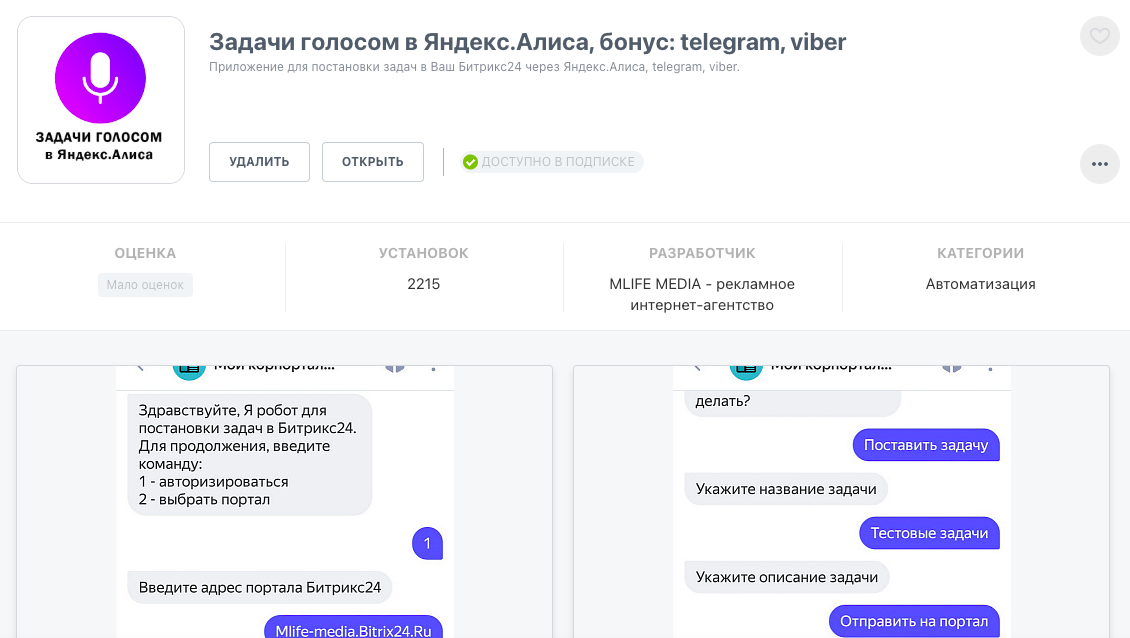The image size is (1130, 638).
Task: Click the КАТЕГОРИИ column heading
Action: click(980, 253)
